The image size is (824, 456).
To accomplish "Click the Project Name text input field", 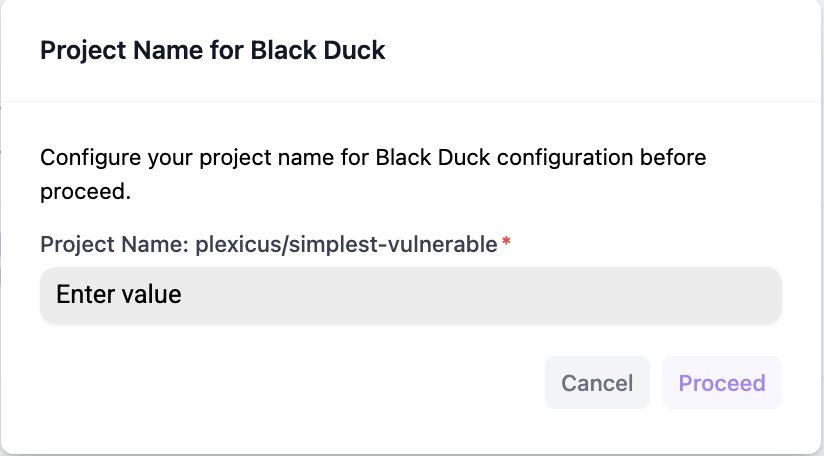I will point(410,295).
